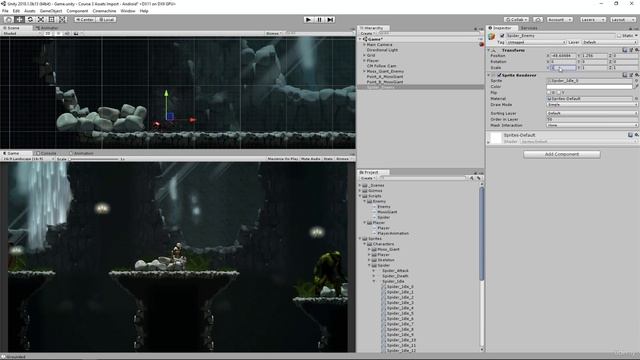Select the Rotate tool in the toolbar
This screenshot has width=640, height=360.
30,20
